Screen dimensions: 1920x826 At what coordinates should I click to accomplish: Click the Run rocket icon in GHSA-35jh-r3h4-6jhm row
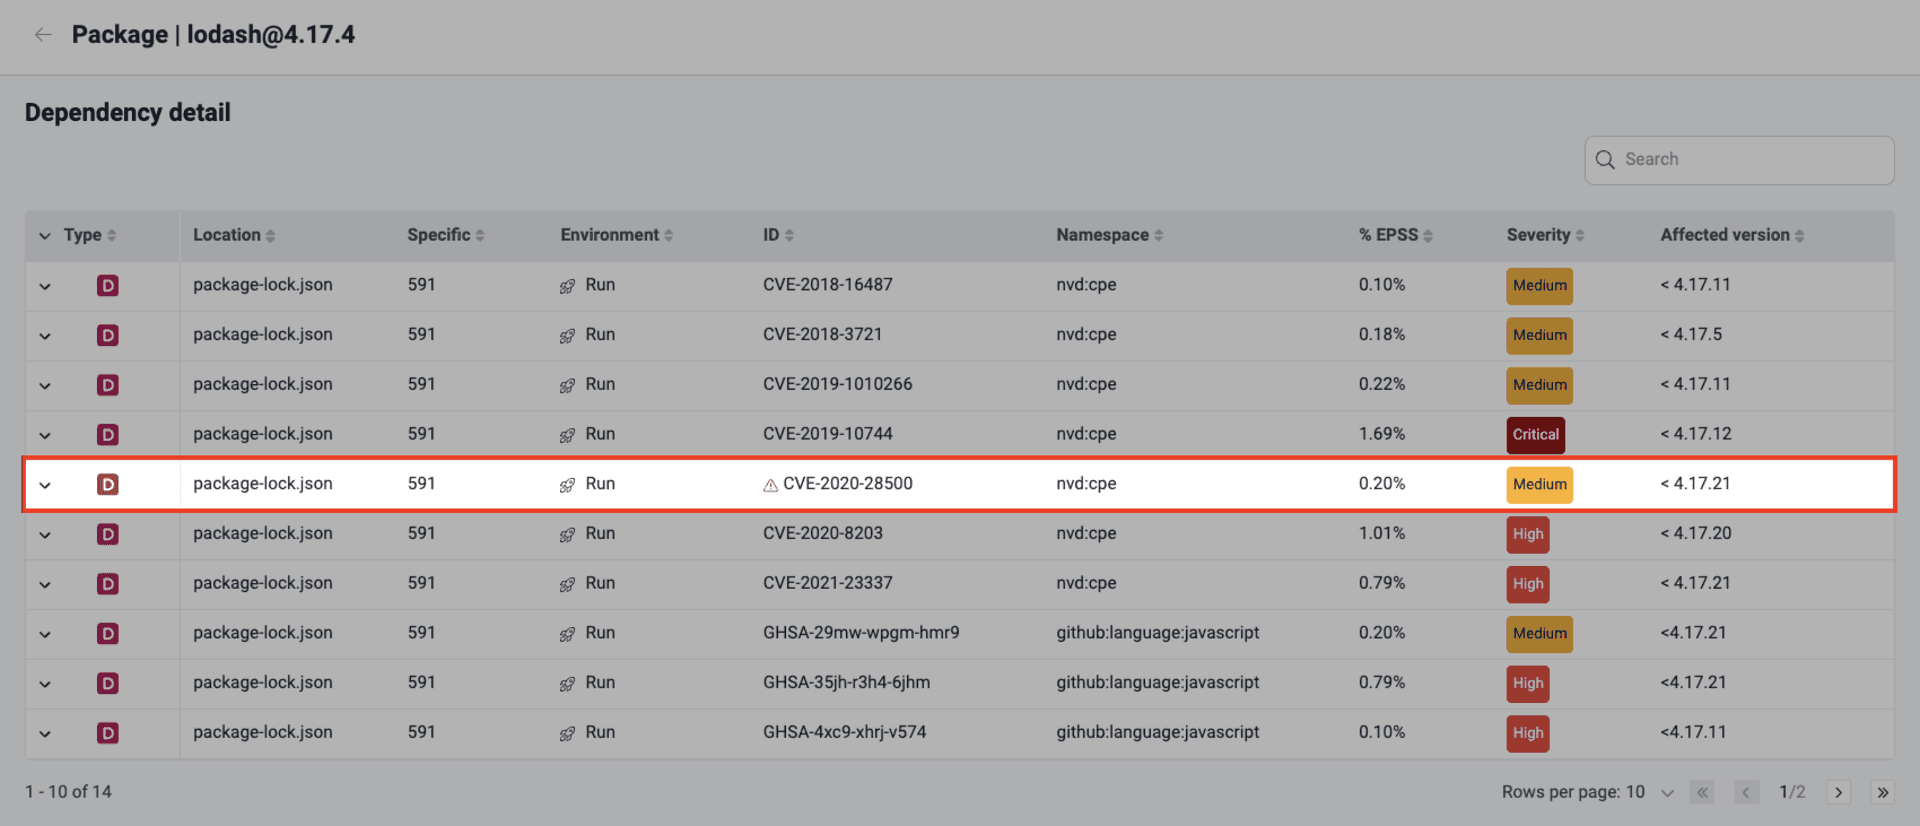[567, 684]
